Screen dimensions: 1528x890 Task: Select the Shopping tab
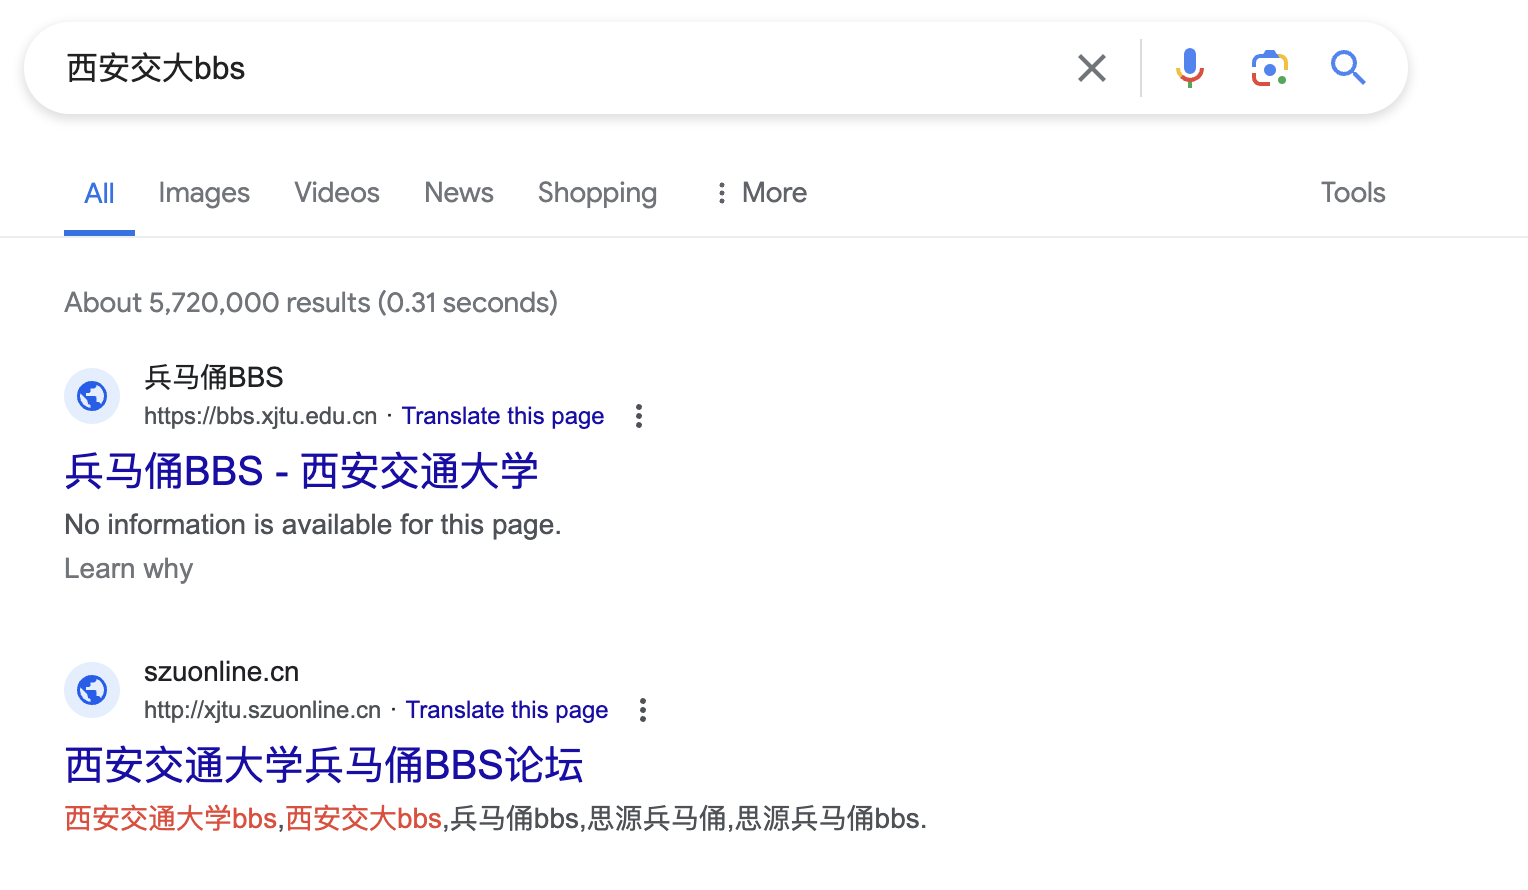coord(597,193)
